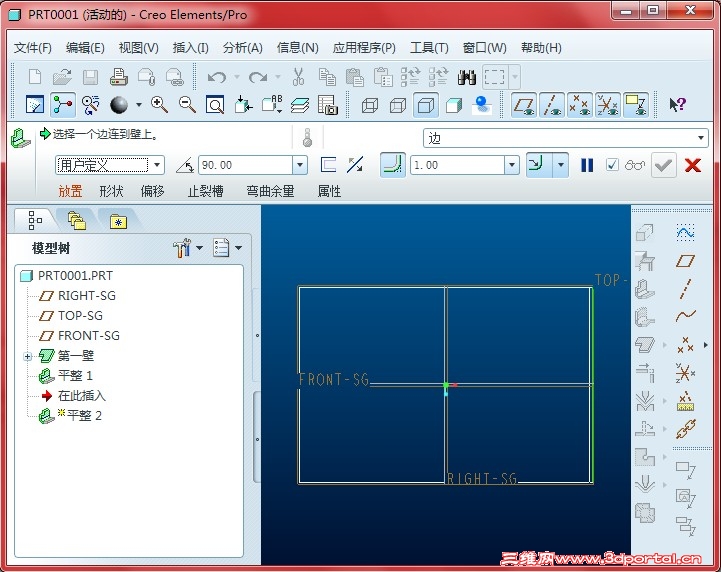Toggle no hidden display mode

[426, 105]
